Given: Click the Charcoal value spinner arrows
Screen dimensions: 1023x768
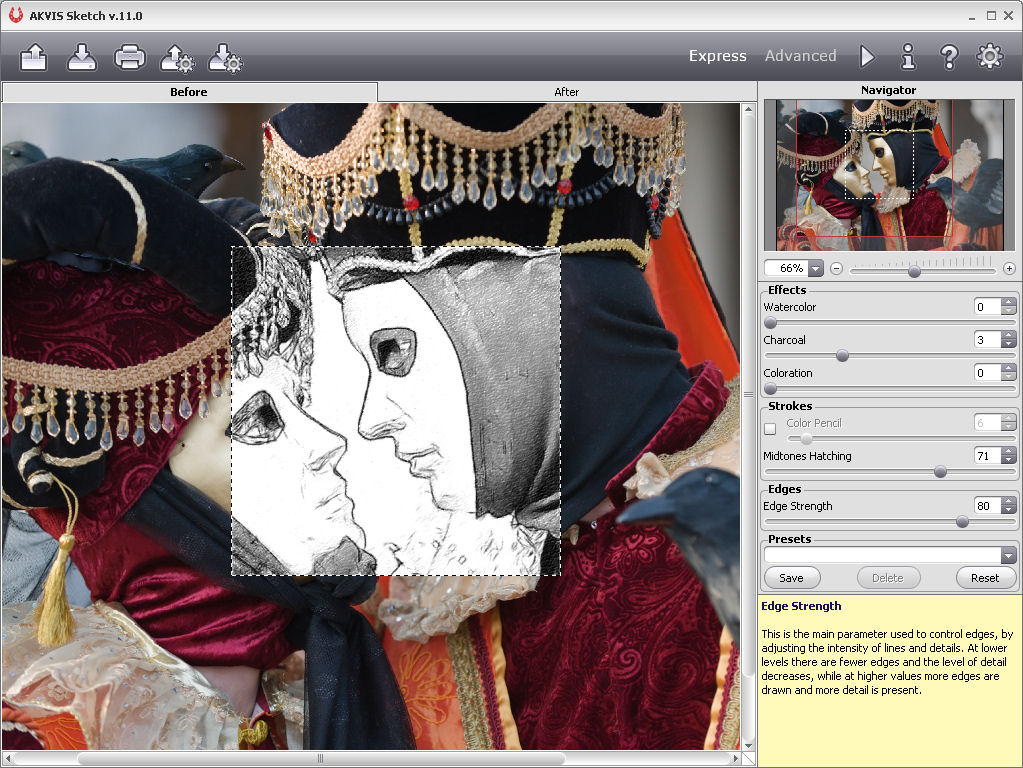Looking at the screenshot, I should click(1008, 340).
